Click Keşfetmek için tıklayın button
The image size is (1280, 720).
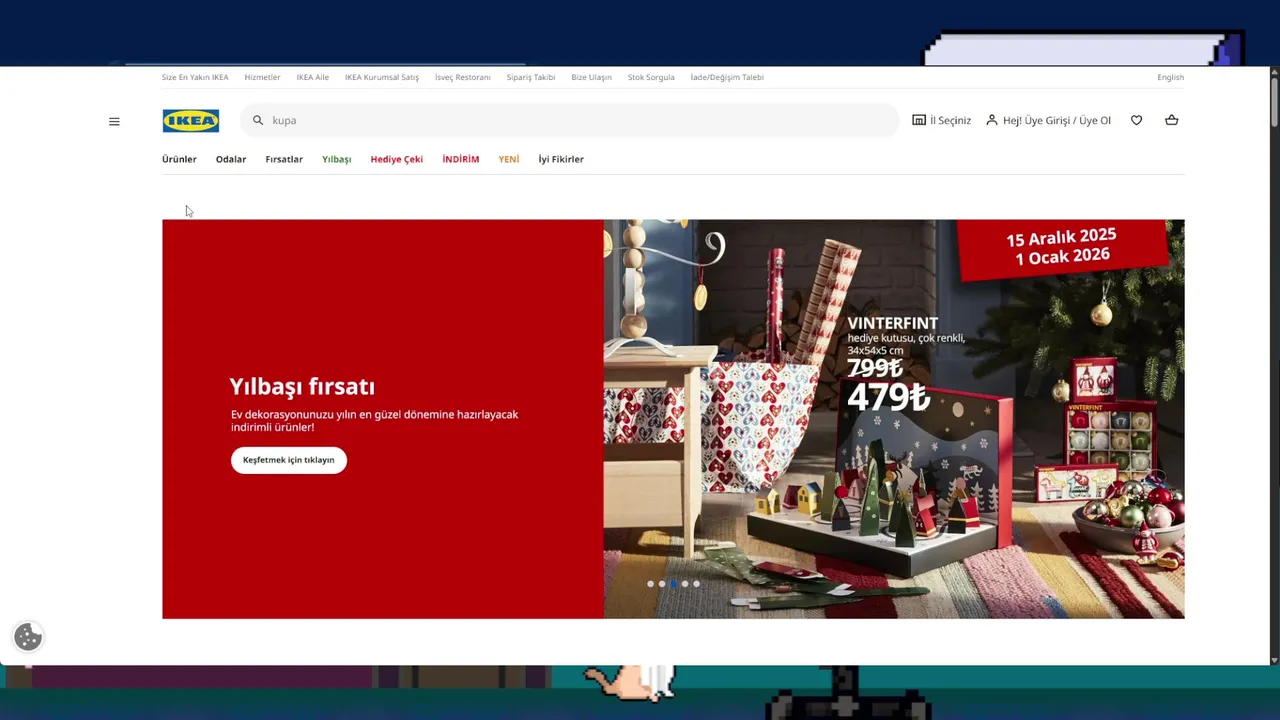pyautogui.click(x=289, y=460)
